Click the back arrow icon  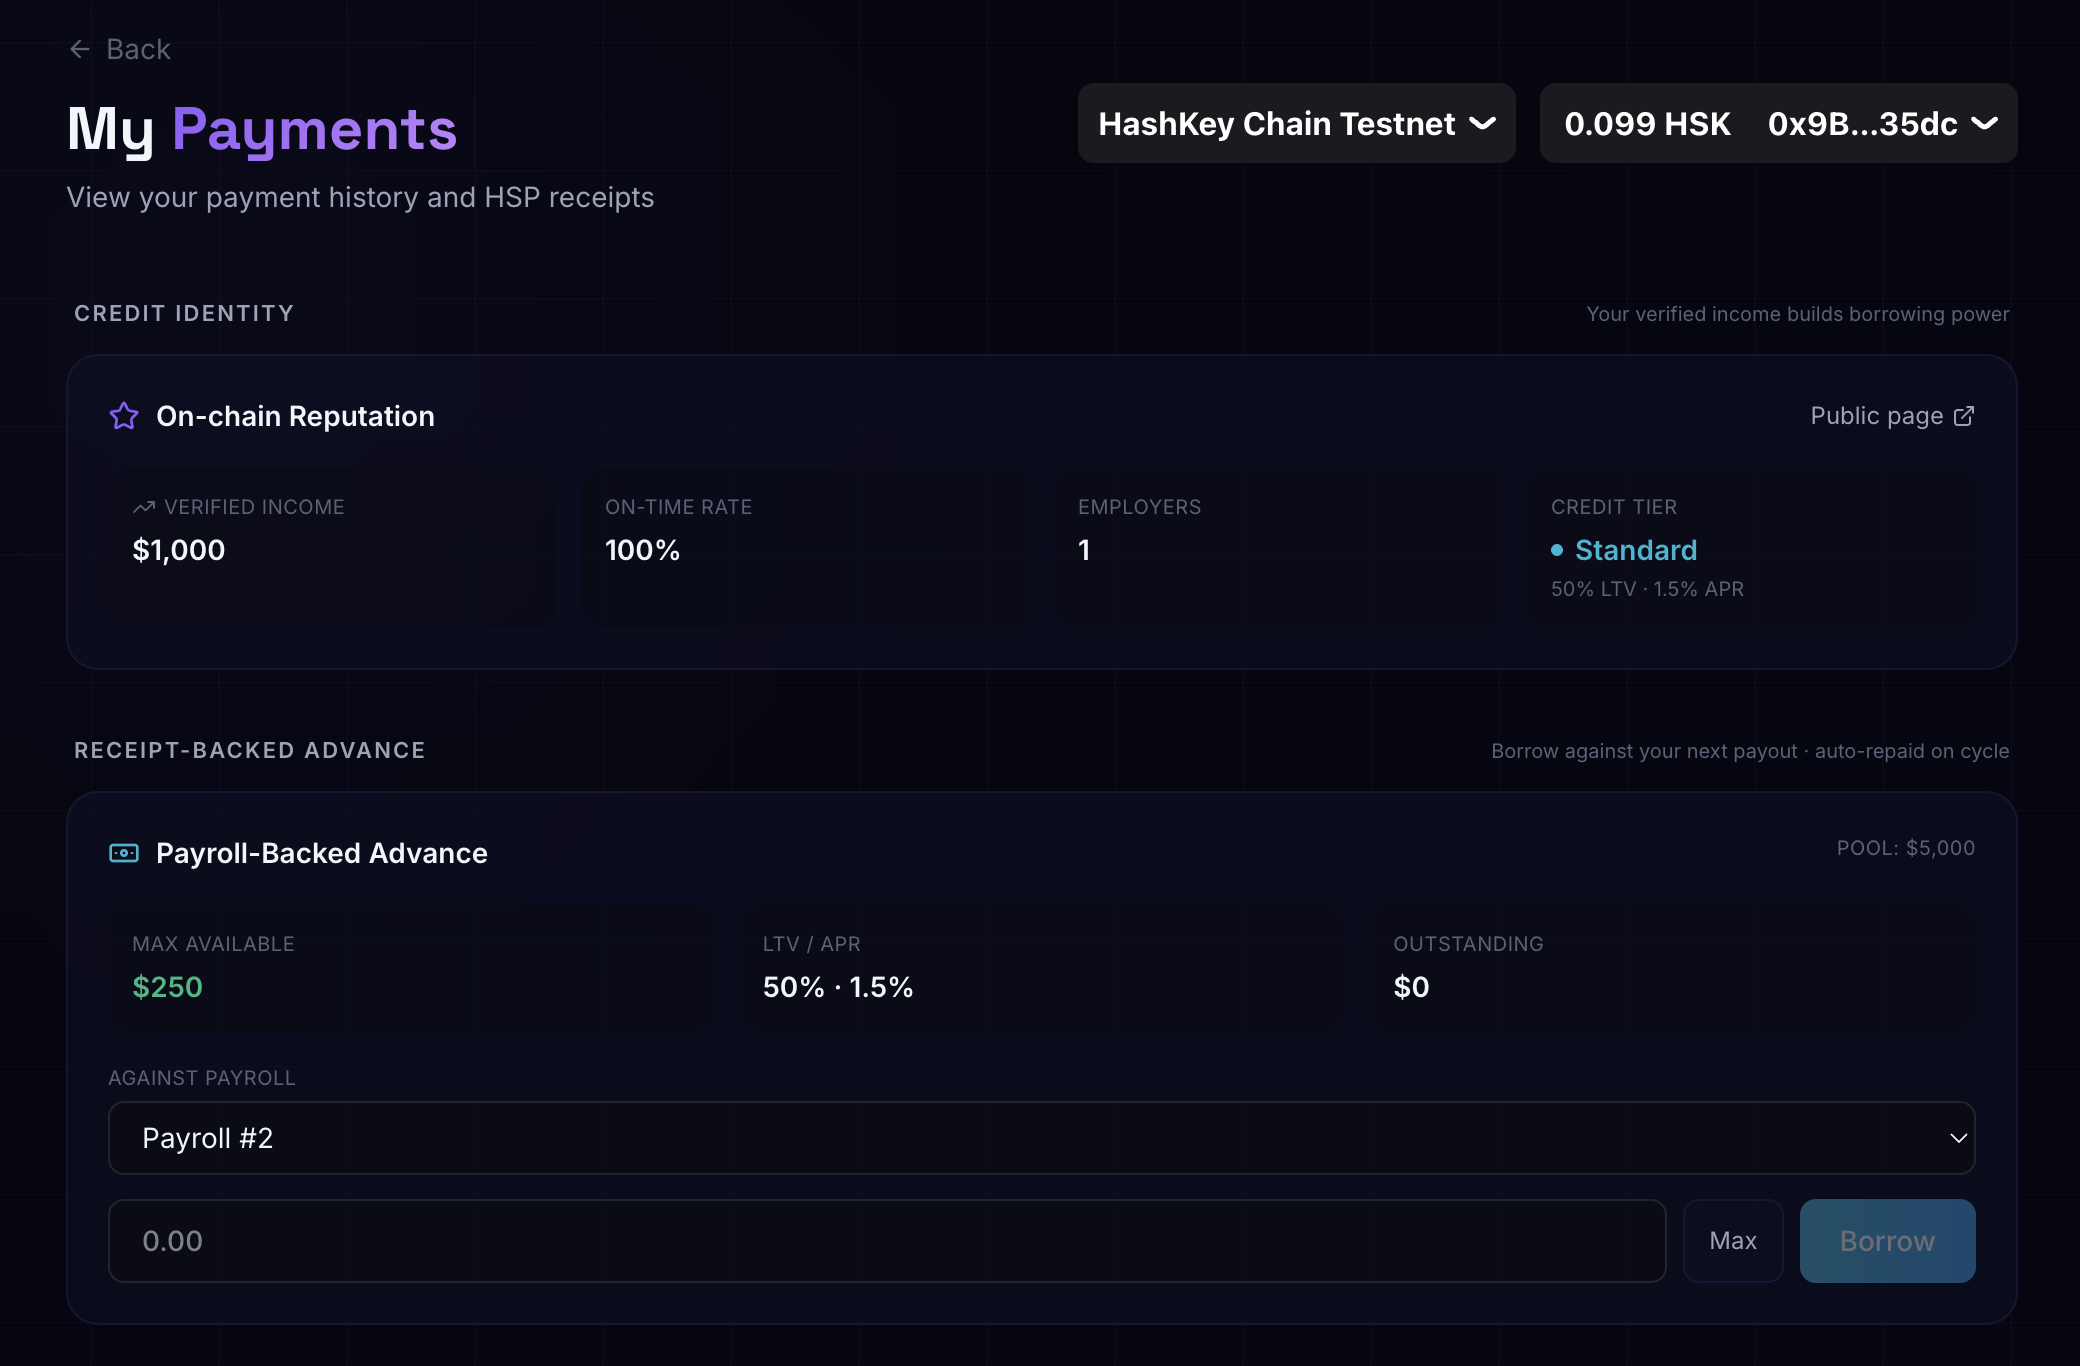tap(80, 49)
